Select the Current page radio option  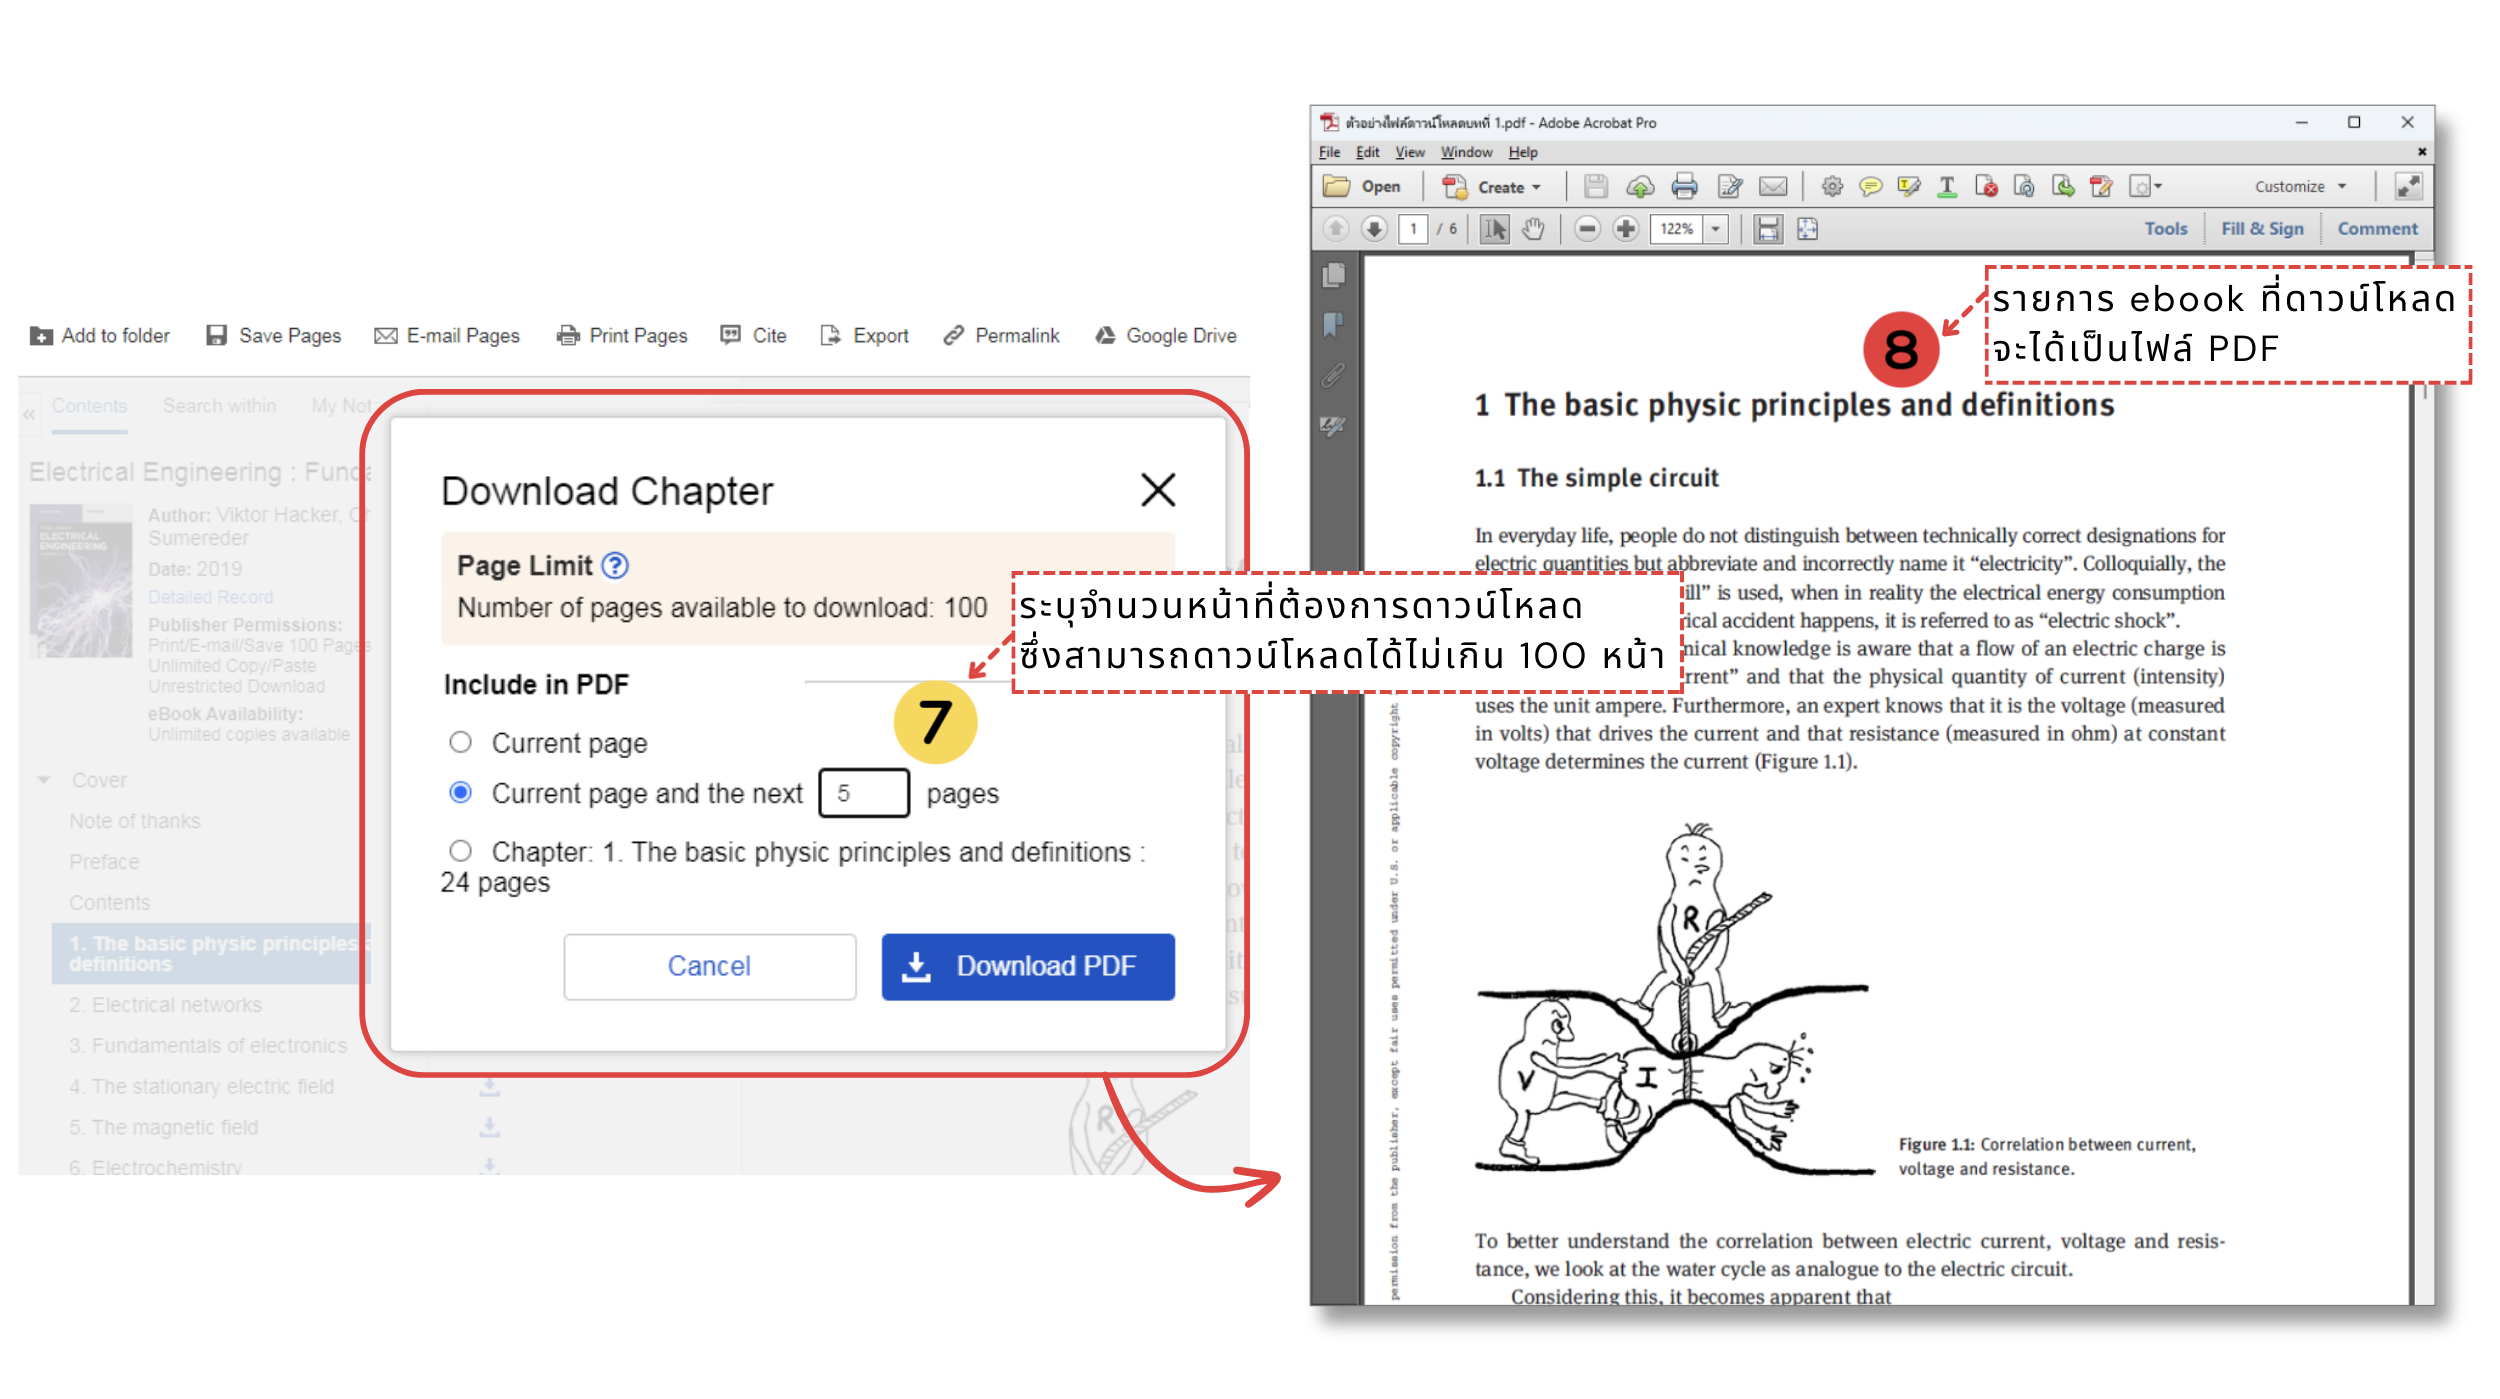tap(460, 742)
